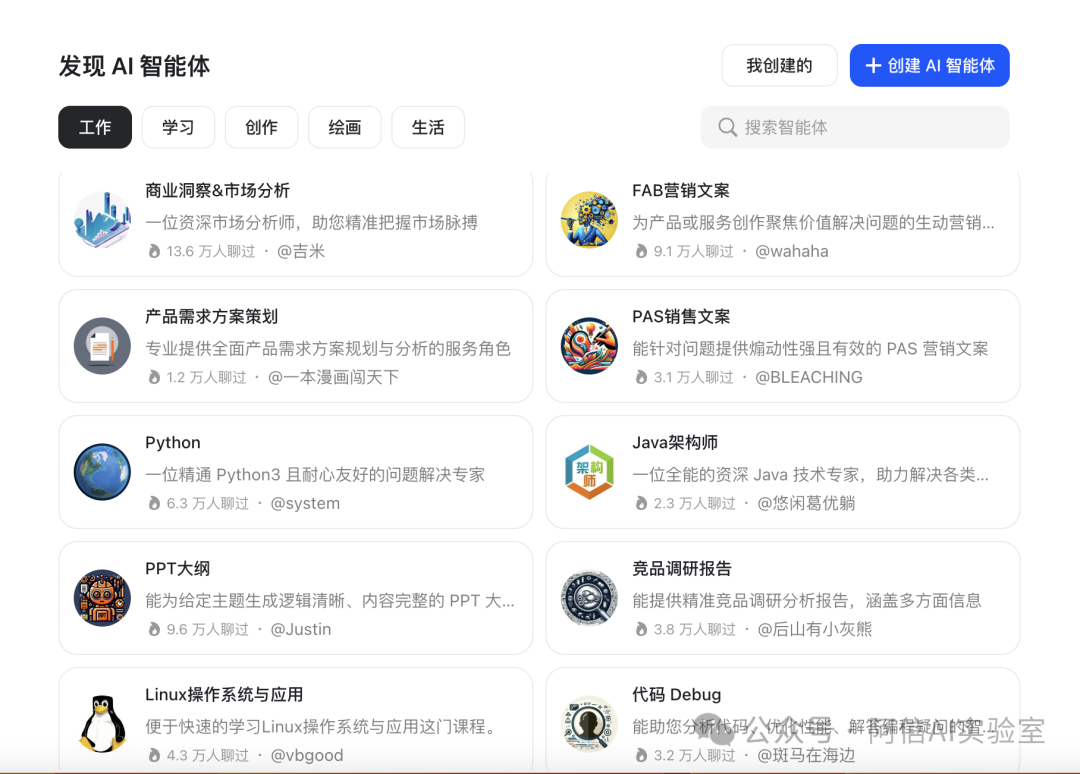1080x774 pixels.
Task: Click the 发现 AI 智能体 page heading
Action: click(134, 66)
